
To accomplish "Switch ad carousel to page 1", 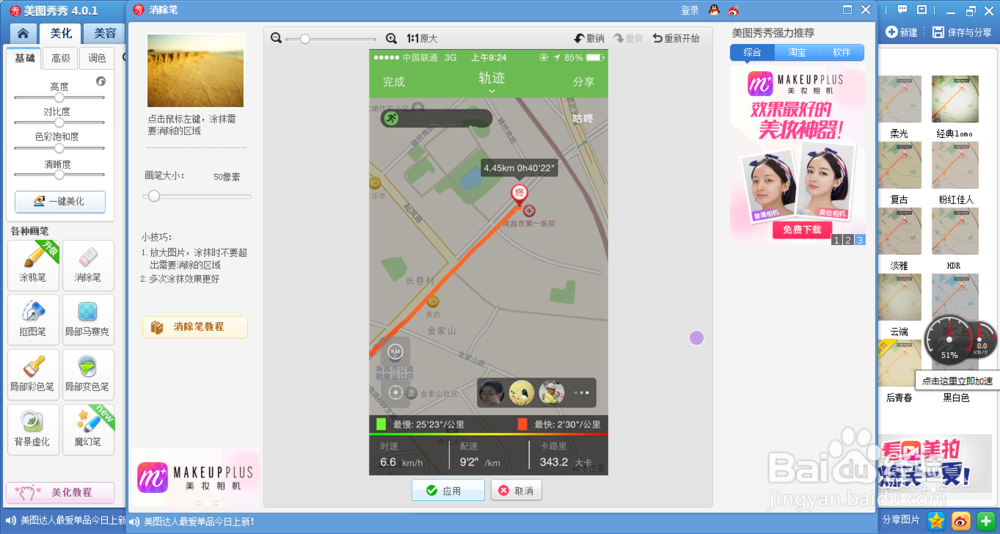I will tap(836, 240).
